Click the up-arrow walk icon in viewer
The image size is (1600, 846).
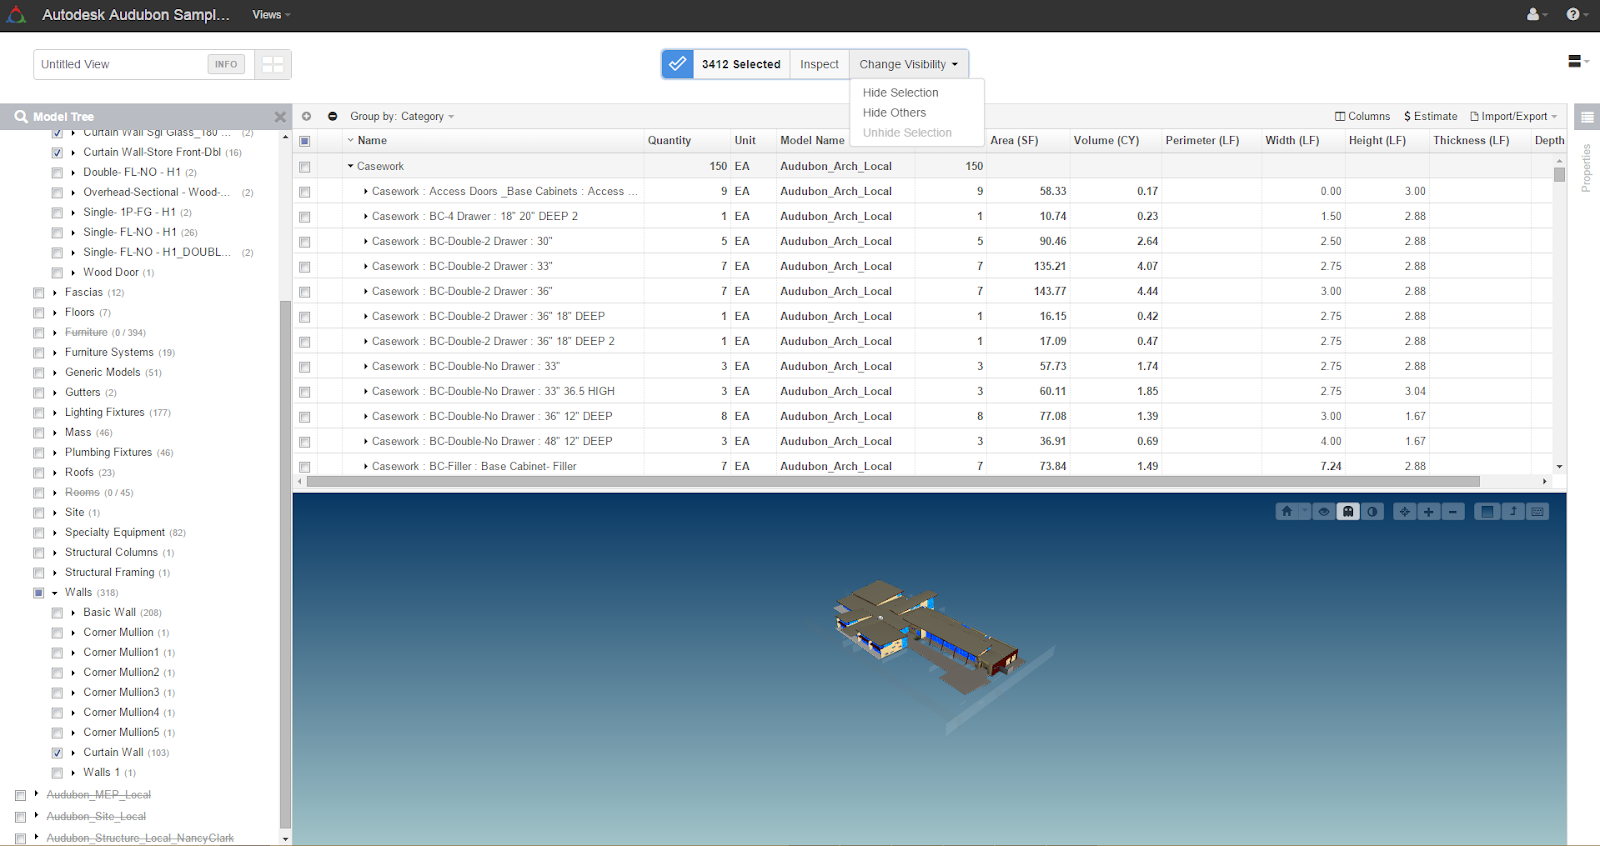[1513, 511]
